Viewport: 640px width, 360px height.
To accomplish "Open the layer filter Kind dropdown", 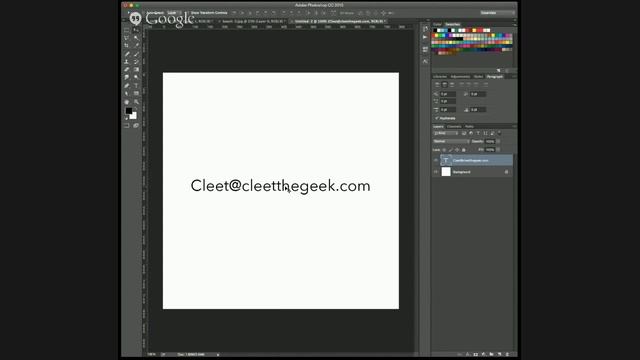I will (446, 133).
